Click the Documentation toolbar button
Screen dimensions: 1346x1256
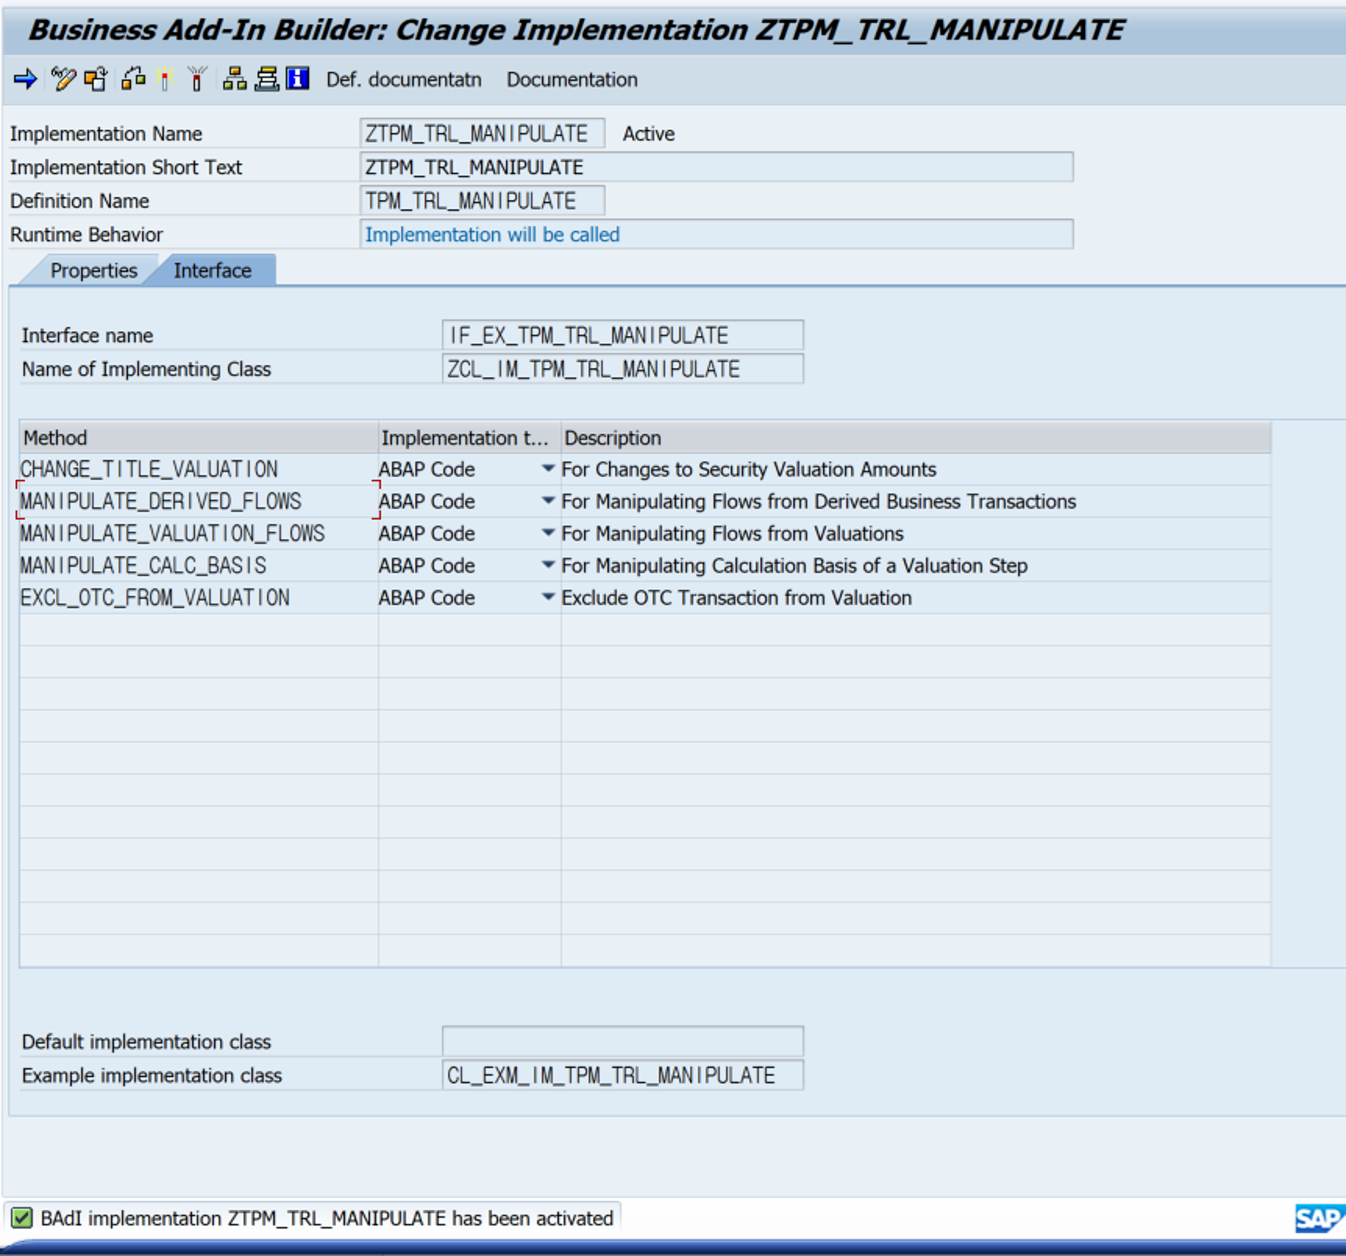572,80
